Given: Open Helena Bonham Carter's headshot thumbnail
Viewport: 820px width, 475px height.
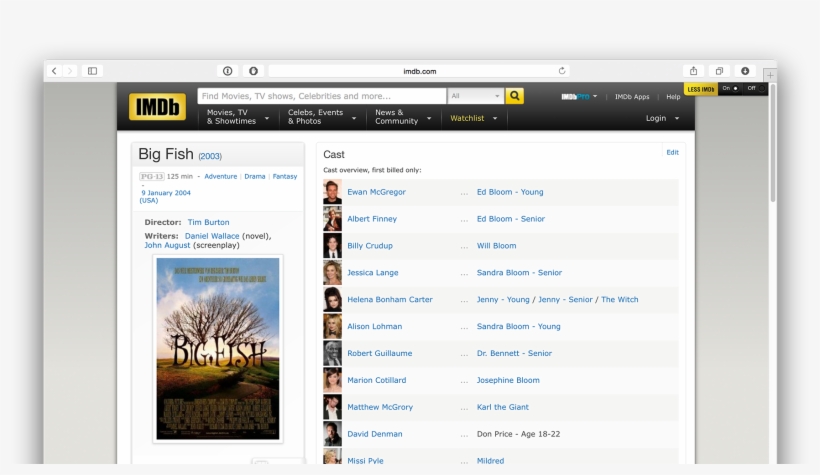Looking at the screenshot, I should pyautogui.click(x=332, y=299).
